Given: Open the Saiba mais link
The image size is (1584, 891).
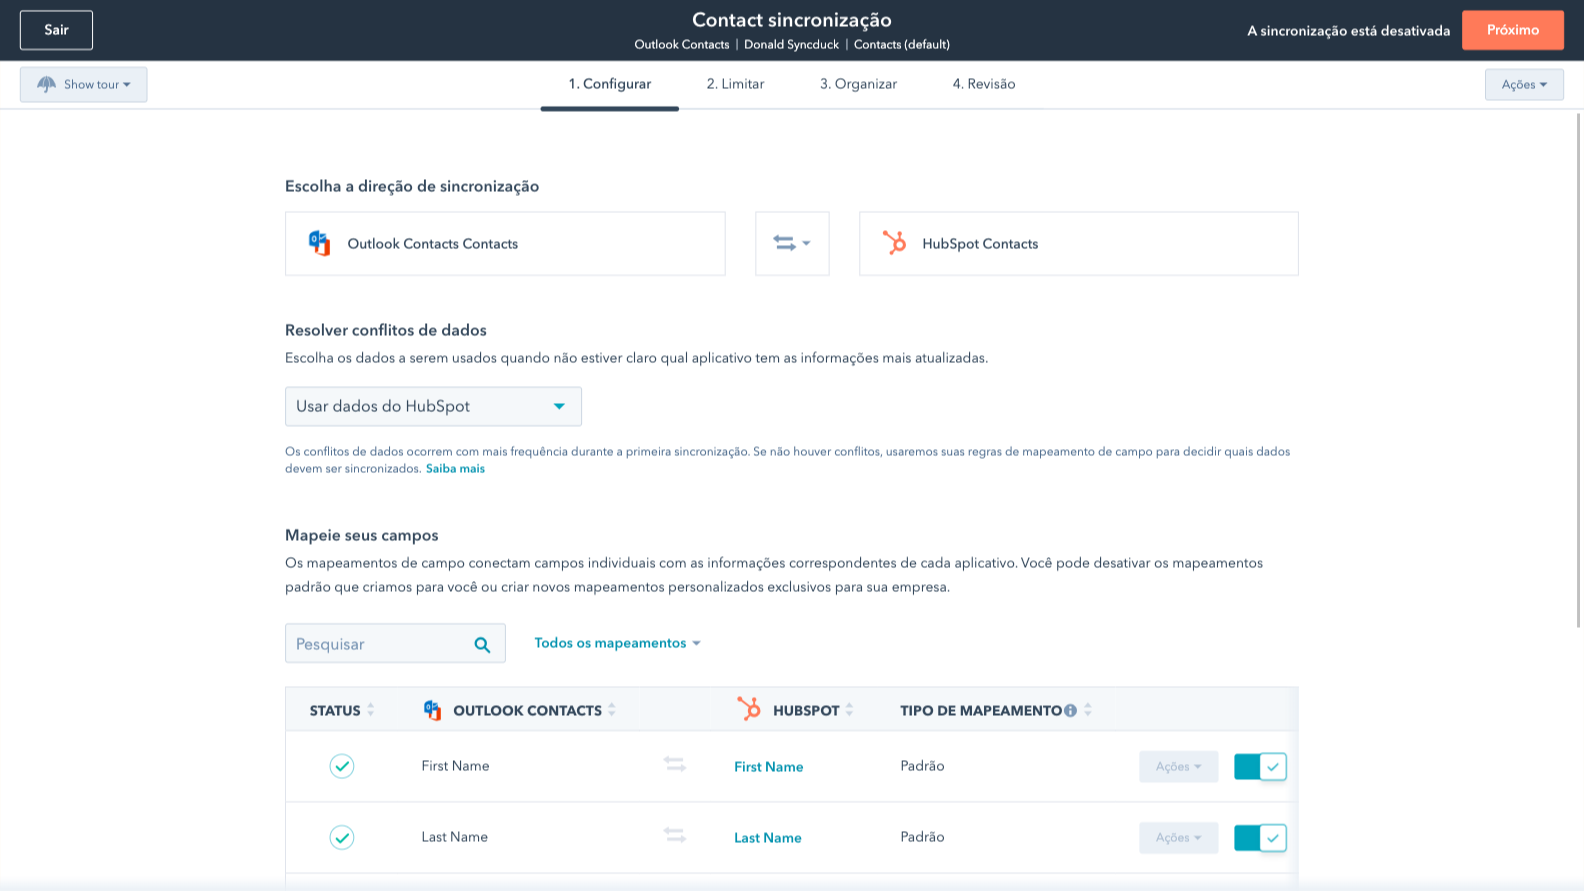Looking at the screenshot, I should 455,468.
